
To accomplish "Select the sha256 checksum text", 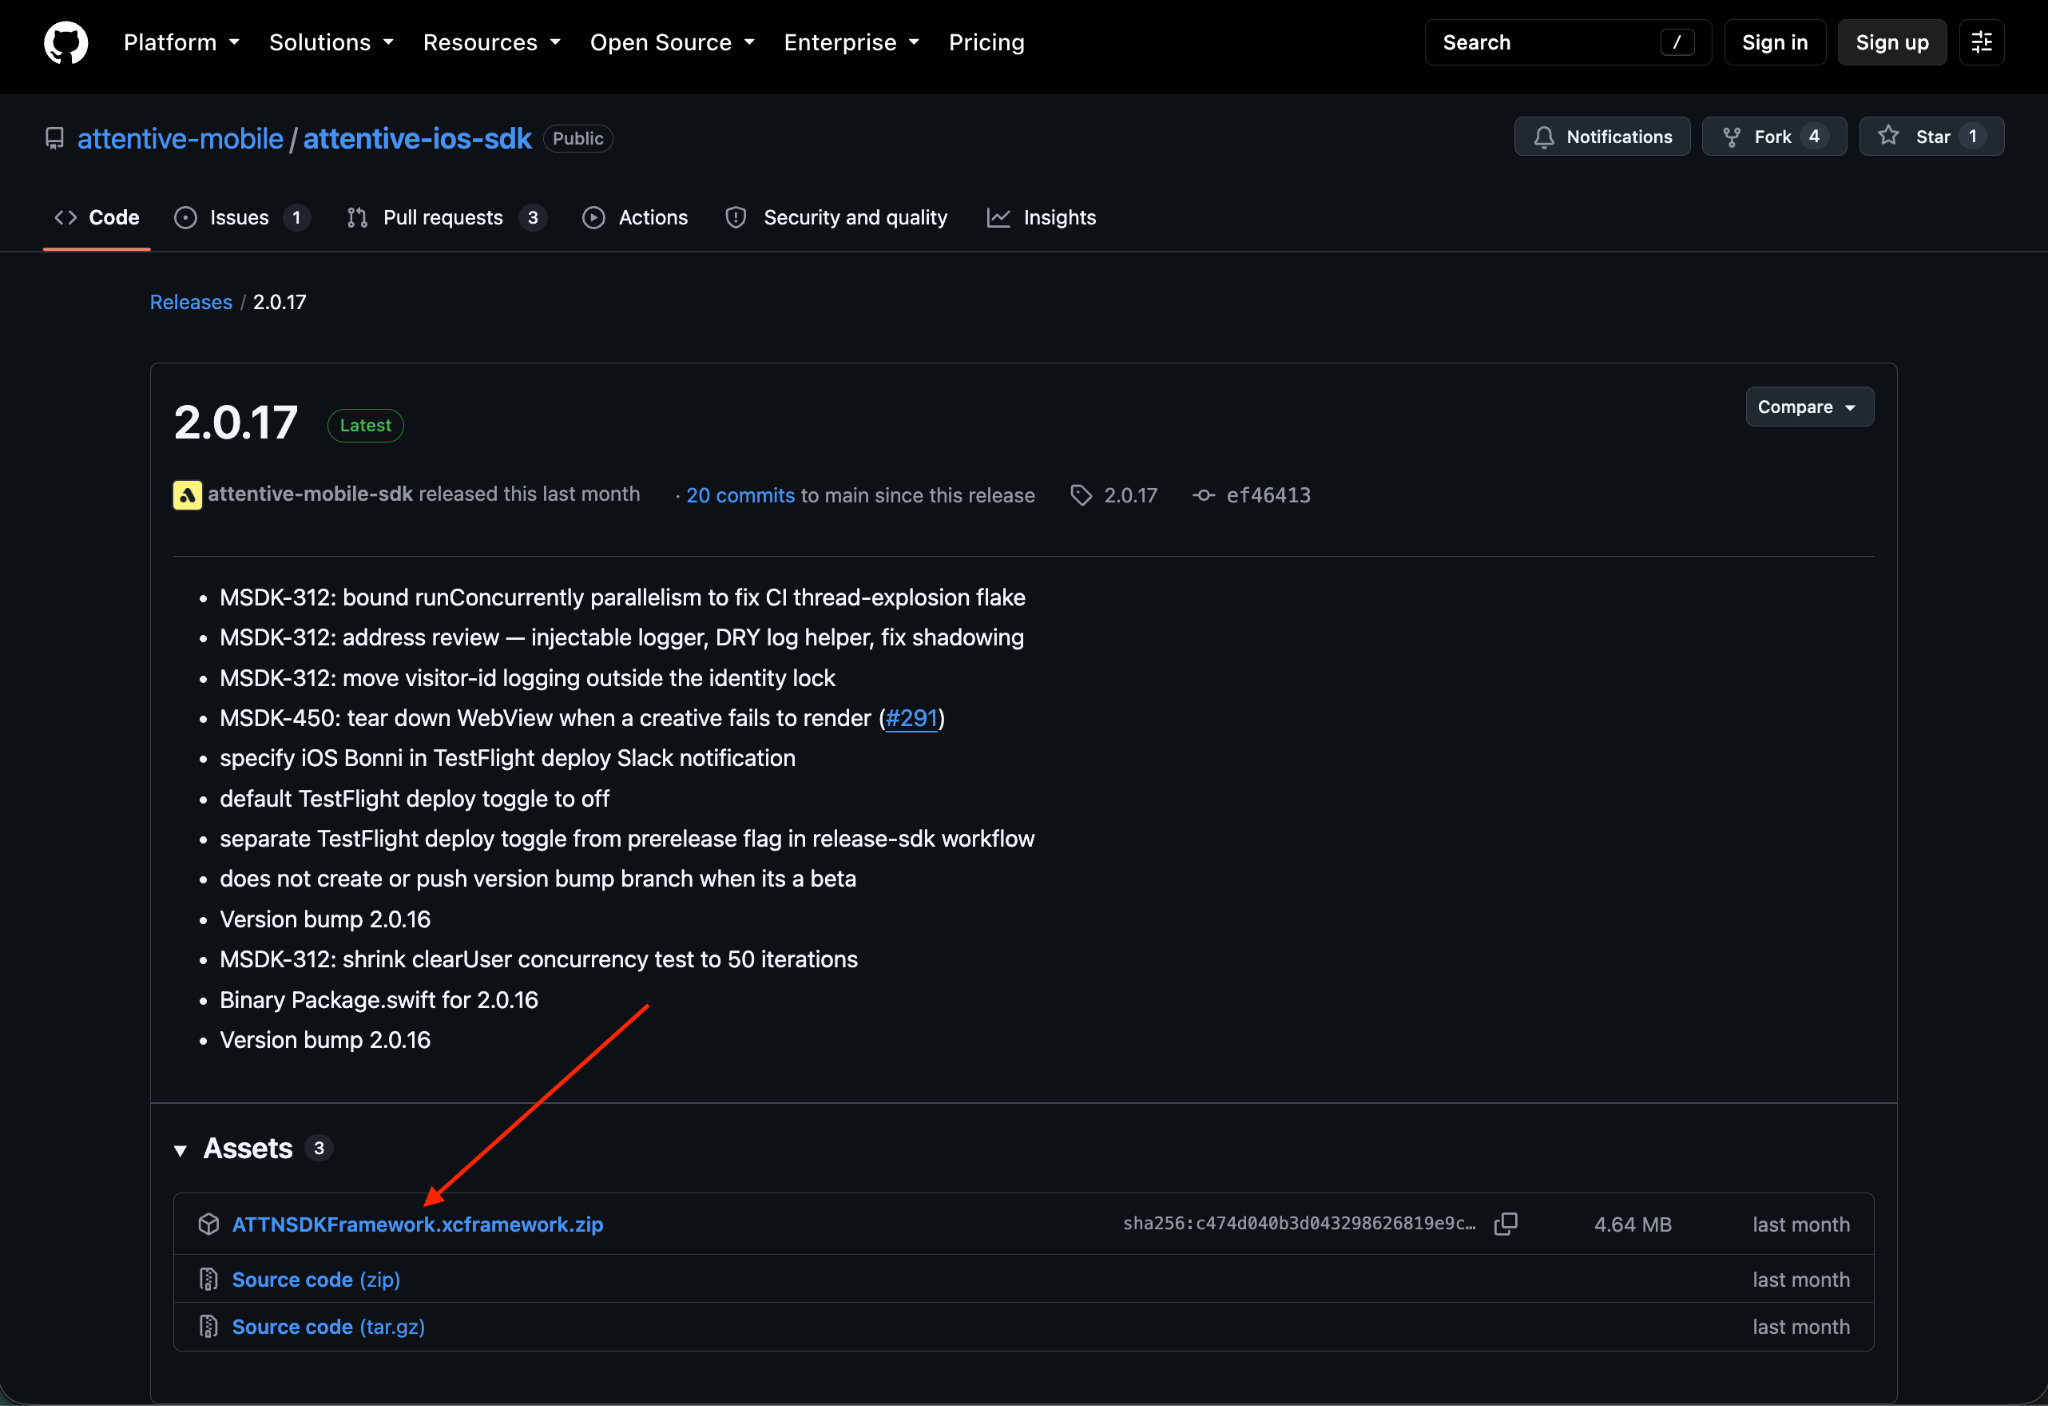I will [1299, 1223].
